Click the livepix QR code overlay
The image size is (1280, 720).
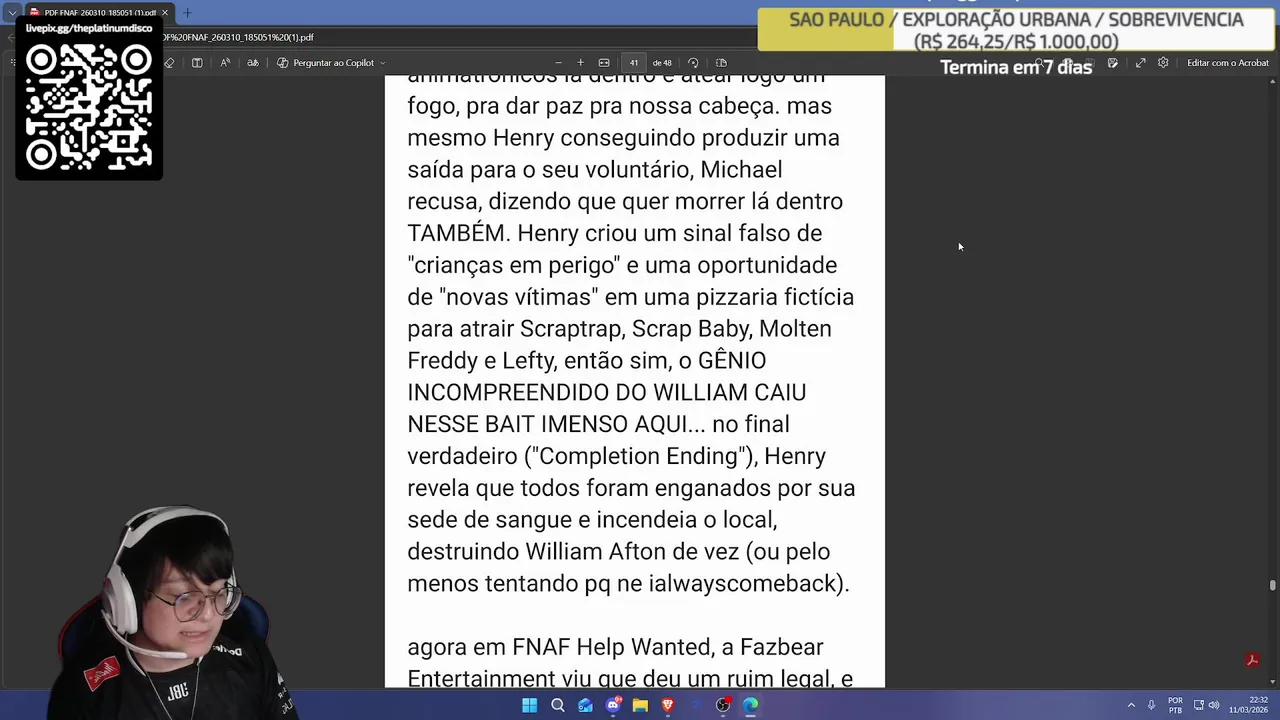[x=89, y=109]
